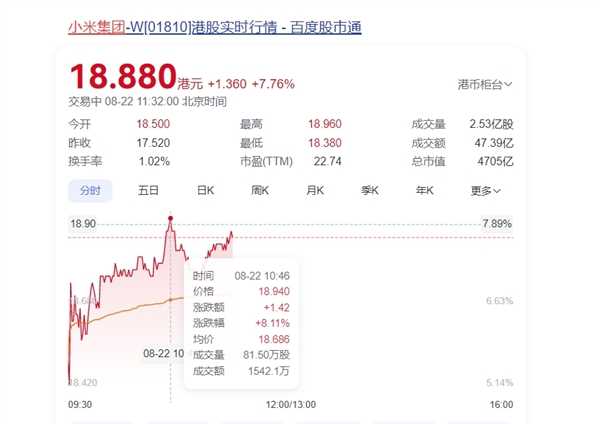Click the 5.14% axis label

tap(499, 383)
